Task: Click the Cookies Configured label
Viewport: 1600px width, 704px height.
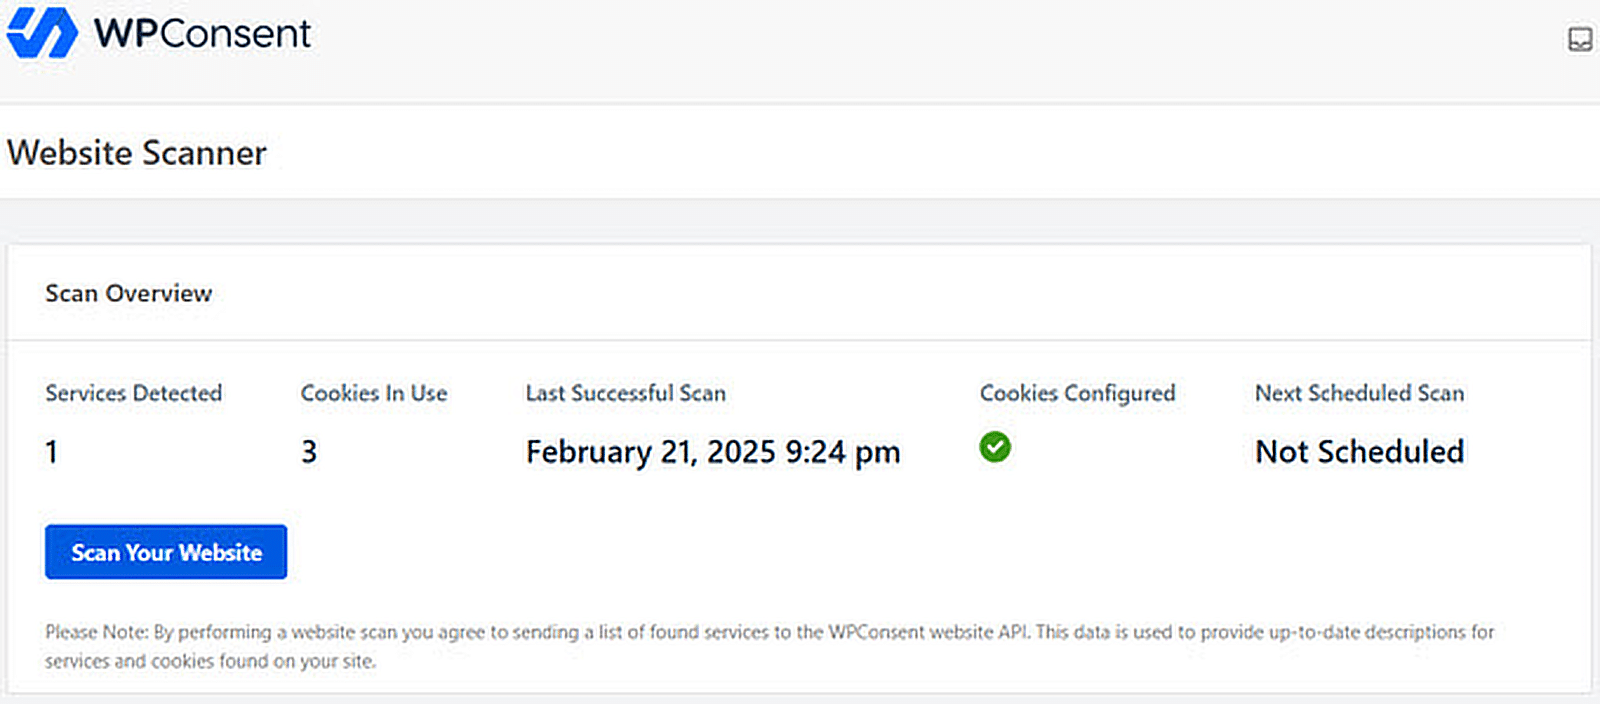Action: pyautogui.click(x=1077, y=393)
